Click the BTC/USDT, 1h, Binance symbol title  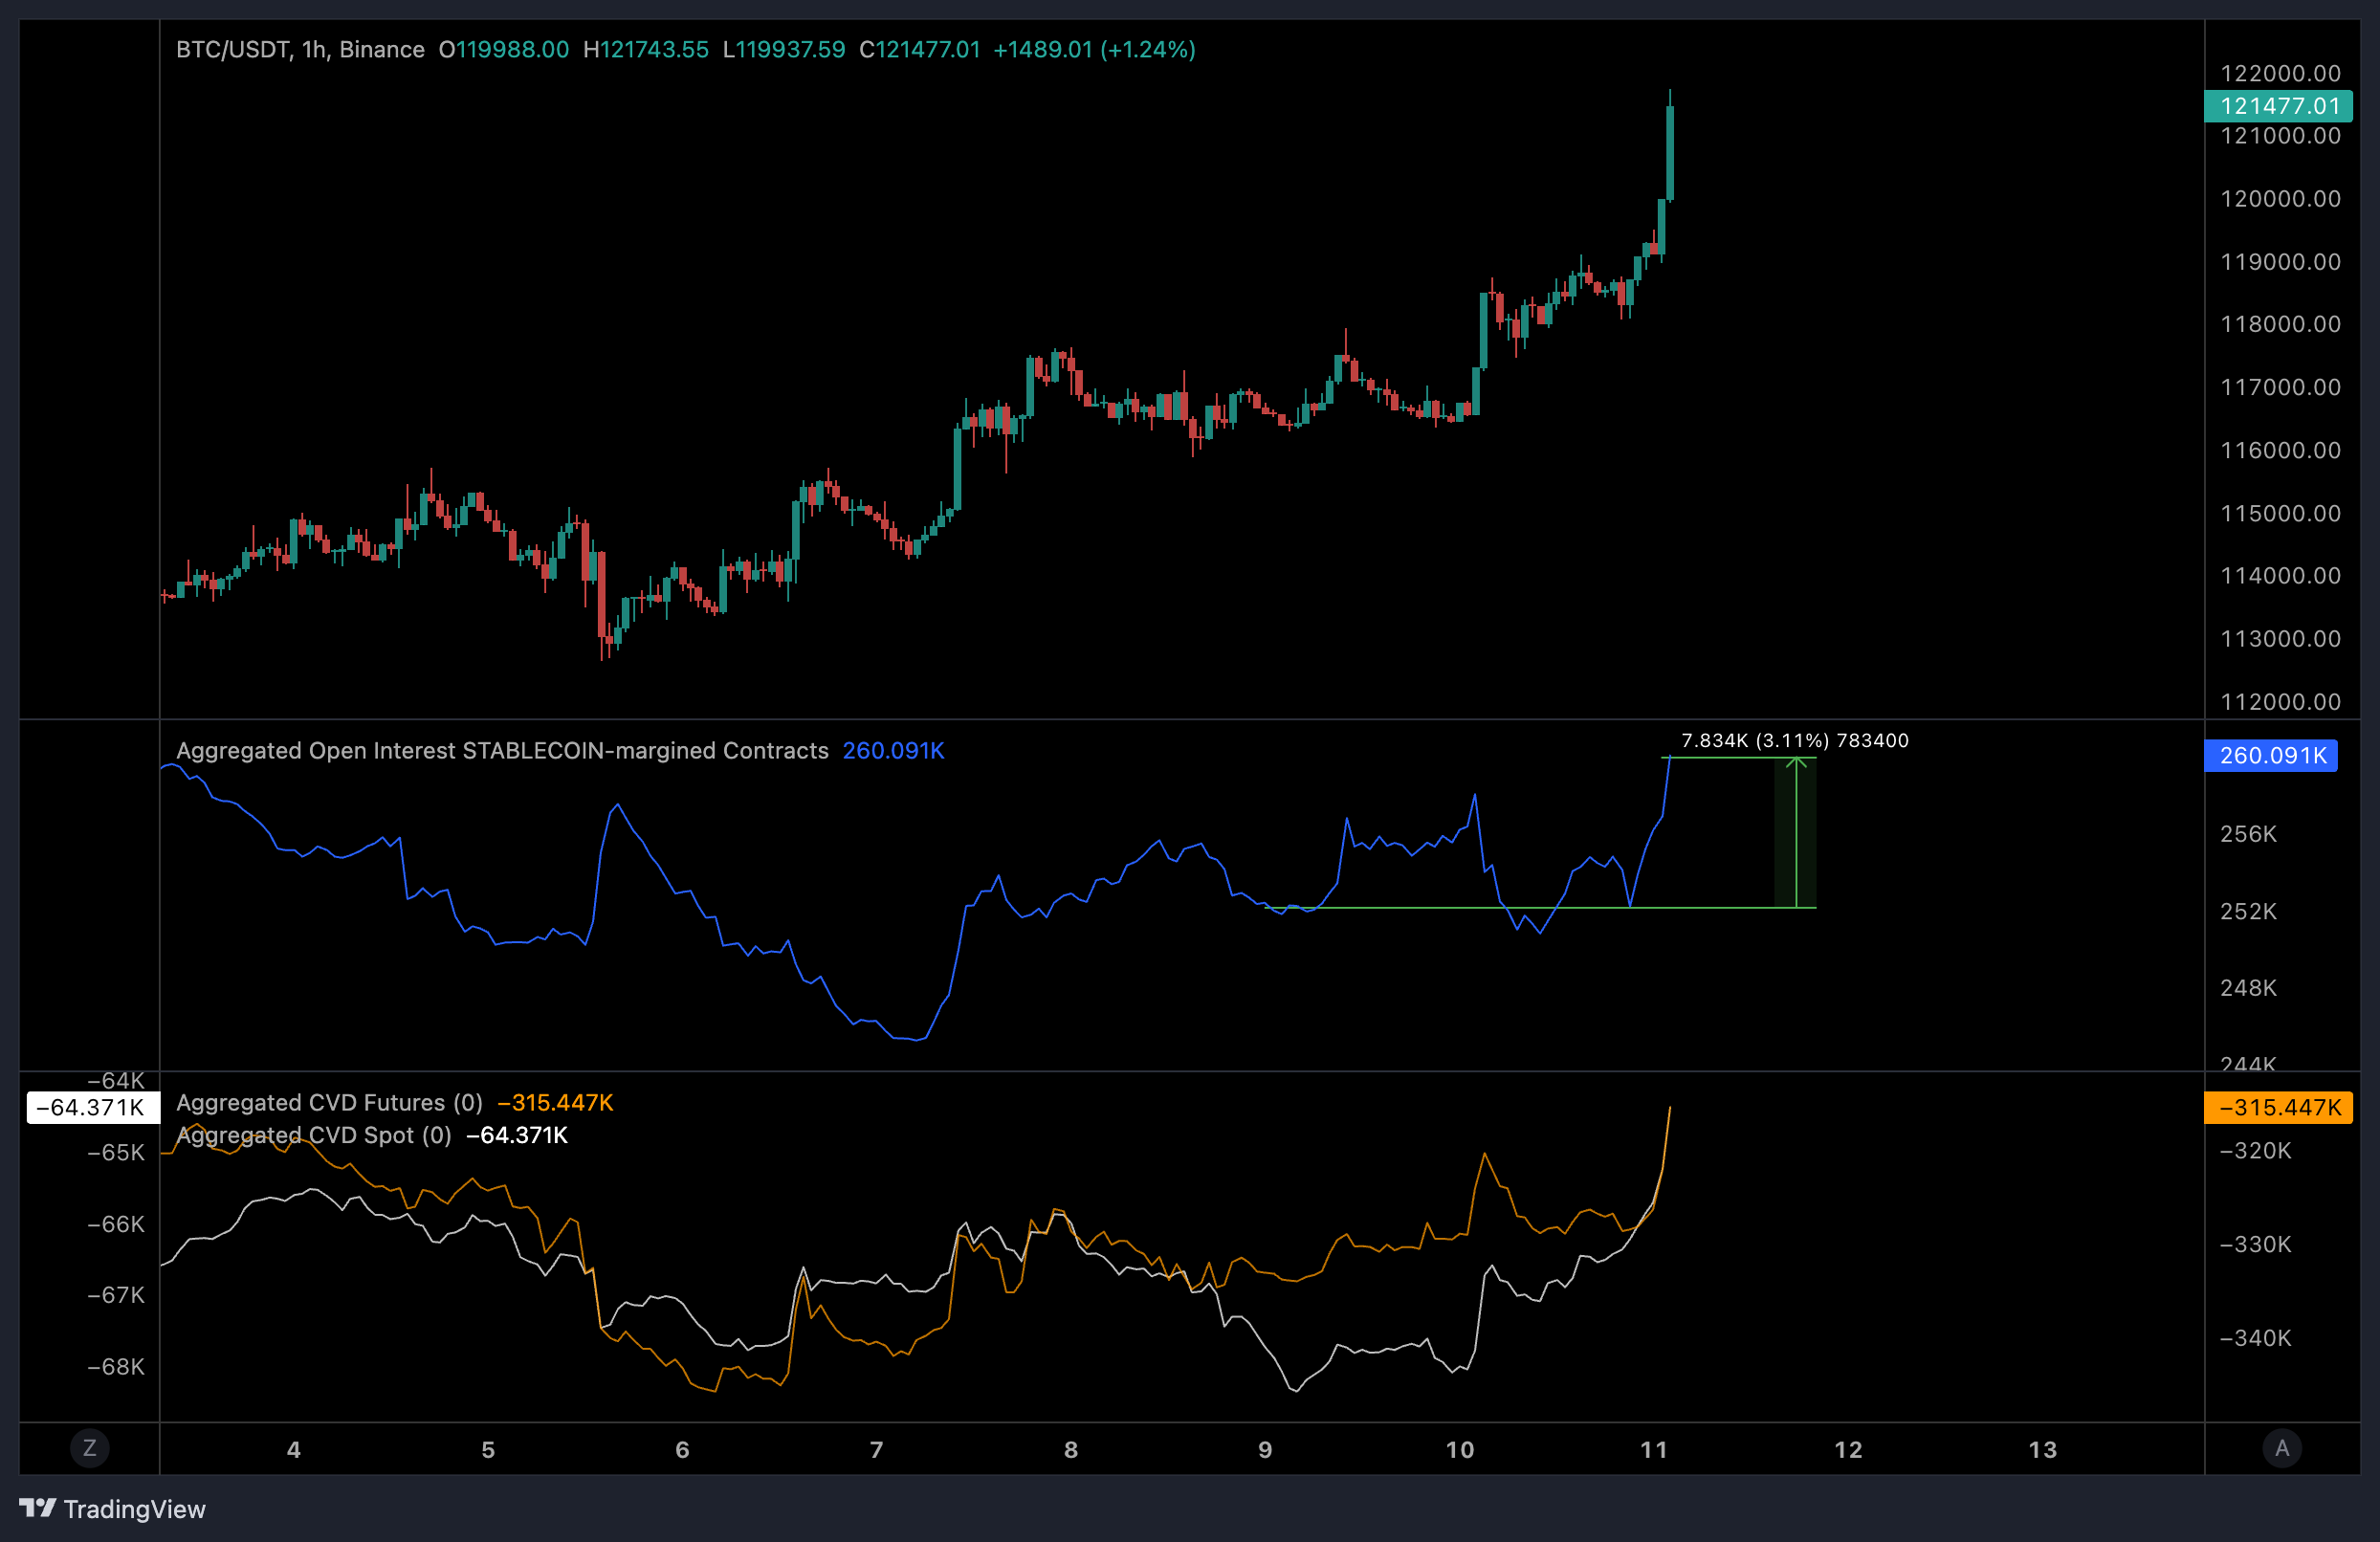click(x=300, y=50)
